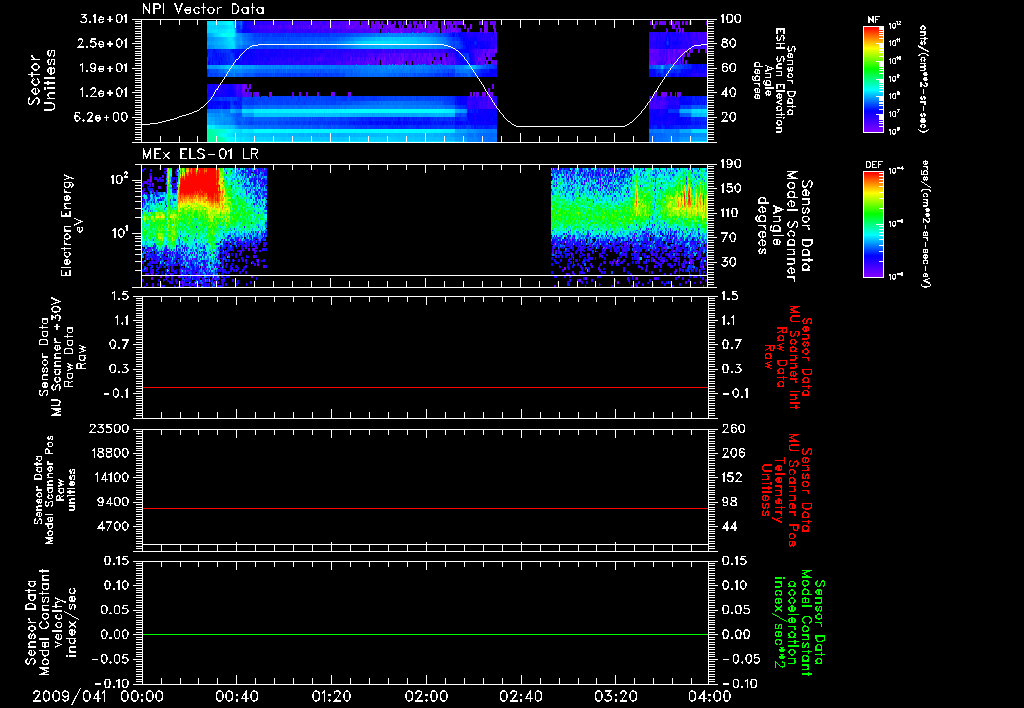Click the 'MEx ELS-01 LR' panel title
1024x708 pixels.
pyautogui.click(x=200, y=155)
